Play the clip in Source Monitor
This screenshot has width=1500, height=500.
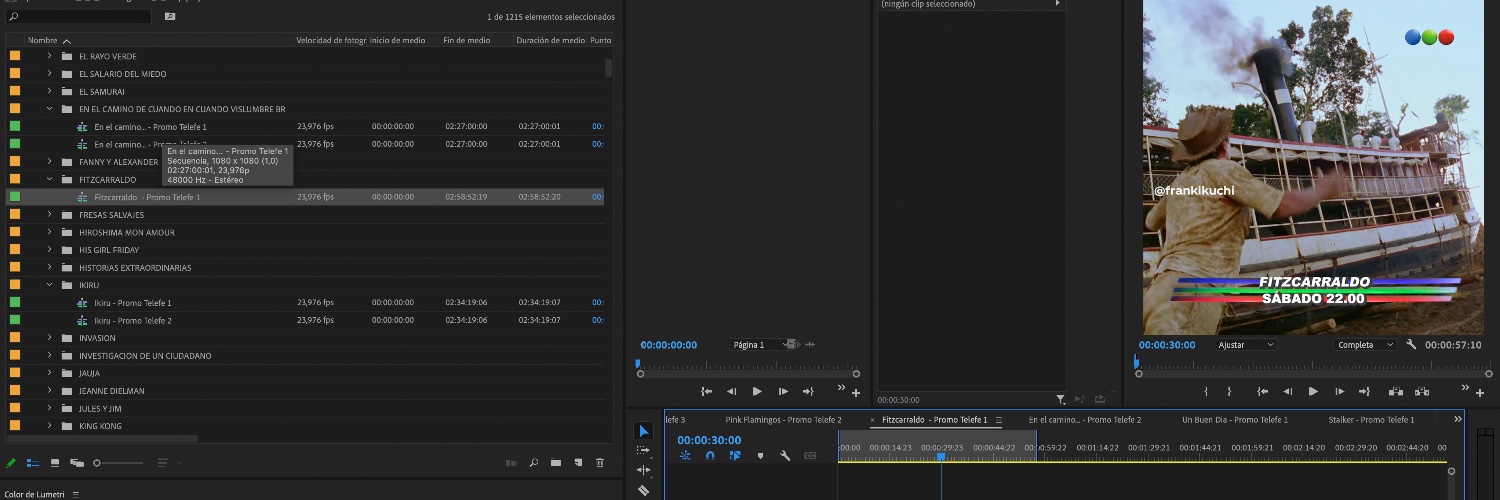pos(757,391)
